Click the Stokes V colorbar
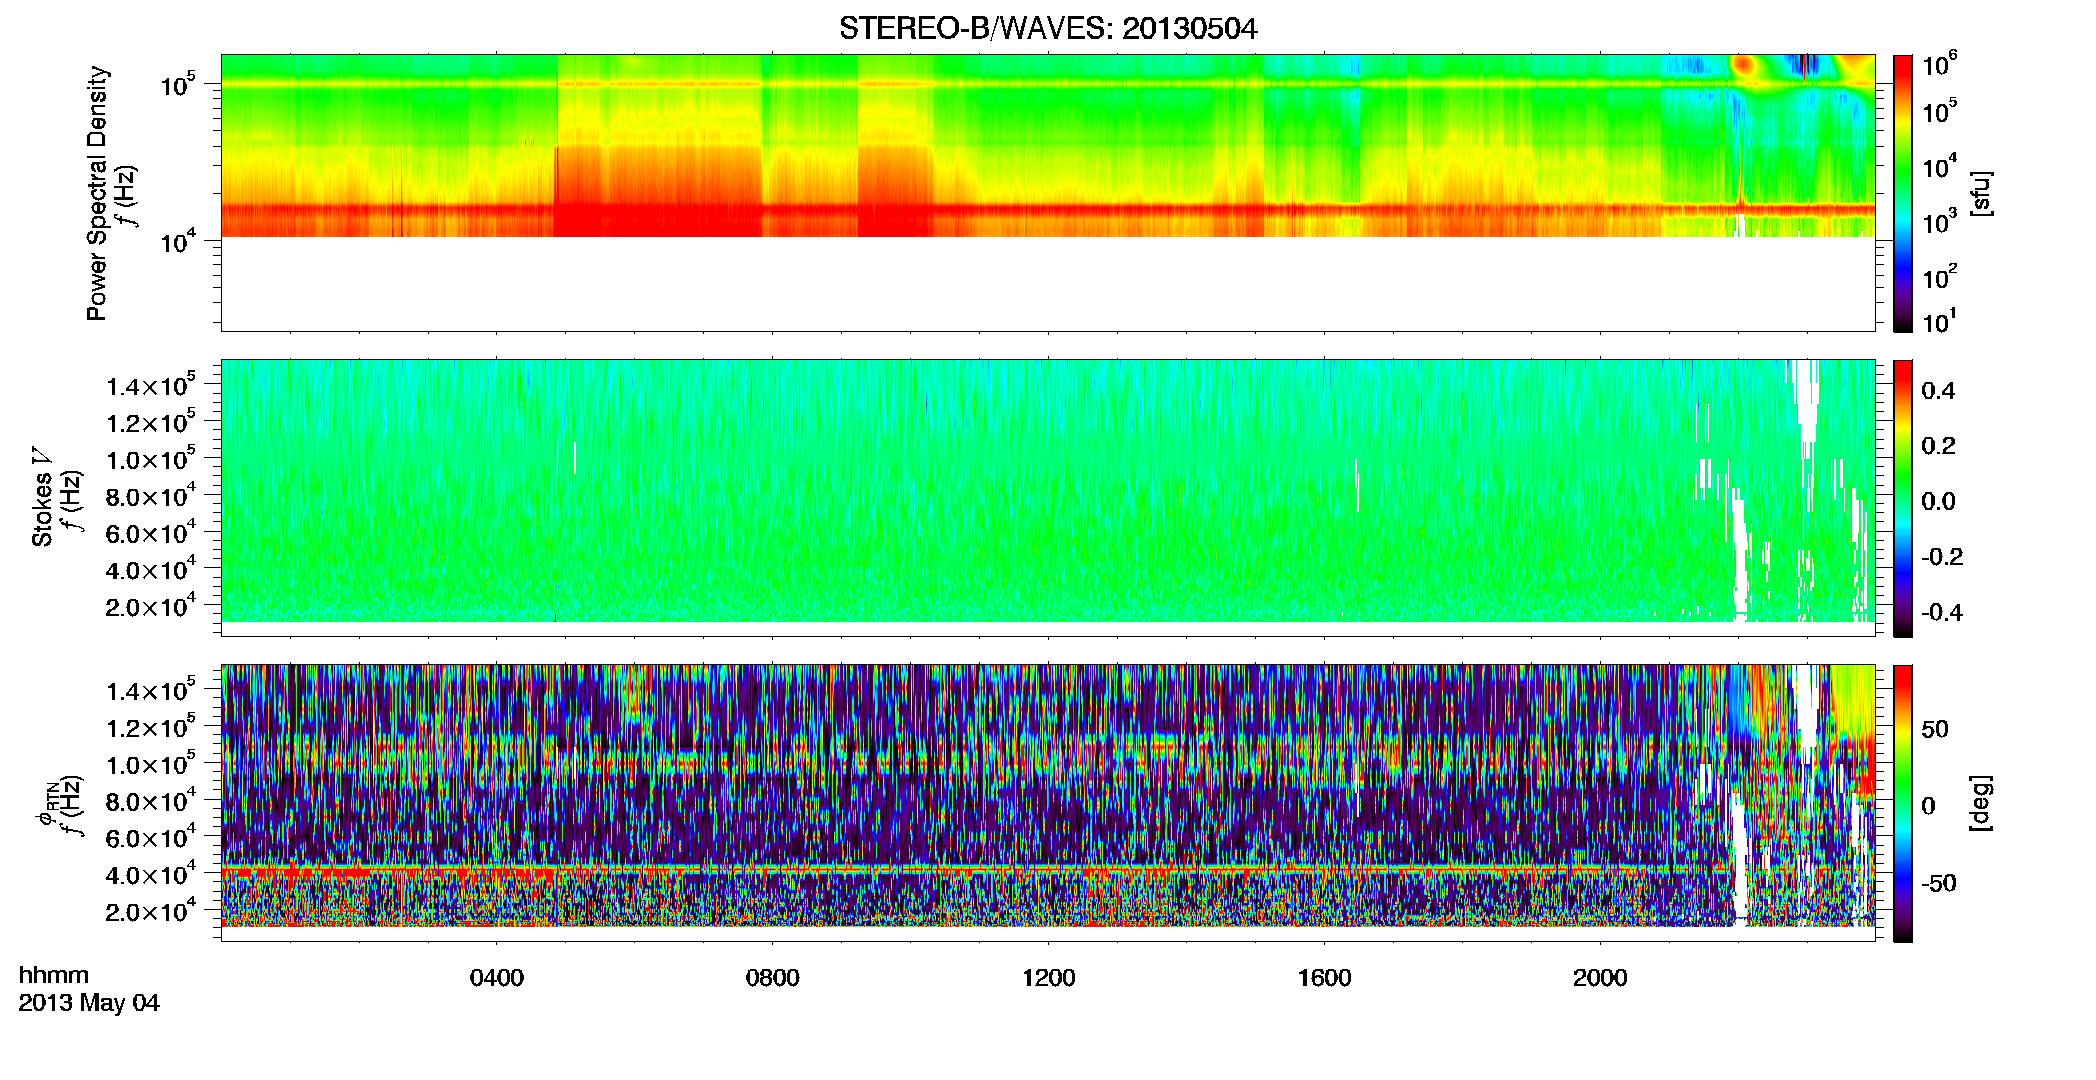The height and width of the screenshot is (1080, 2096). [1903, 498]
